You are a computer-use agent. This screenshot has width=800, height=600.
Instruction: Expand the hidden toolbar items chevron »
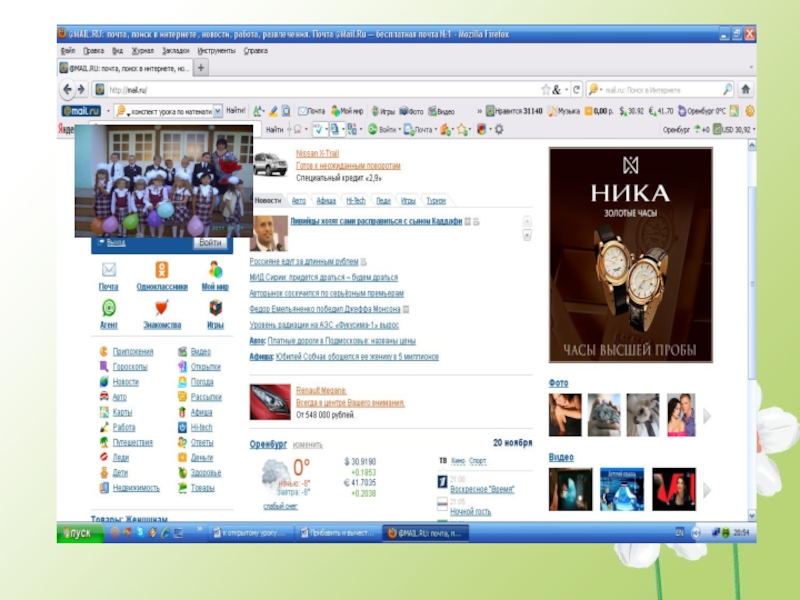coord(479,111)
